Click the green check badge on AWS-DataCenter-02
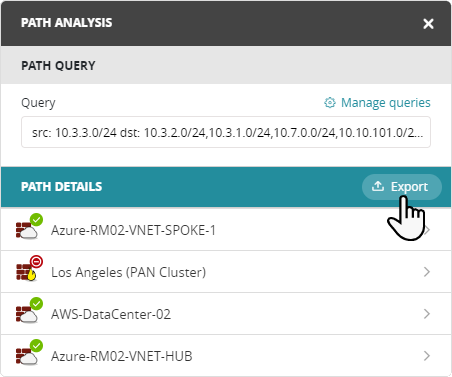The width and height of the screenshot is (452, 377). [x=36, y=303]
